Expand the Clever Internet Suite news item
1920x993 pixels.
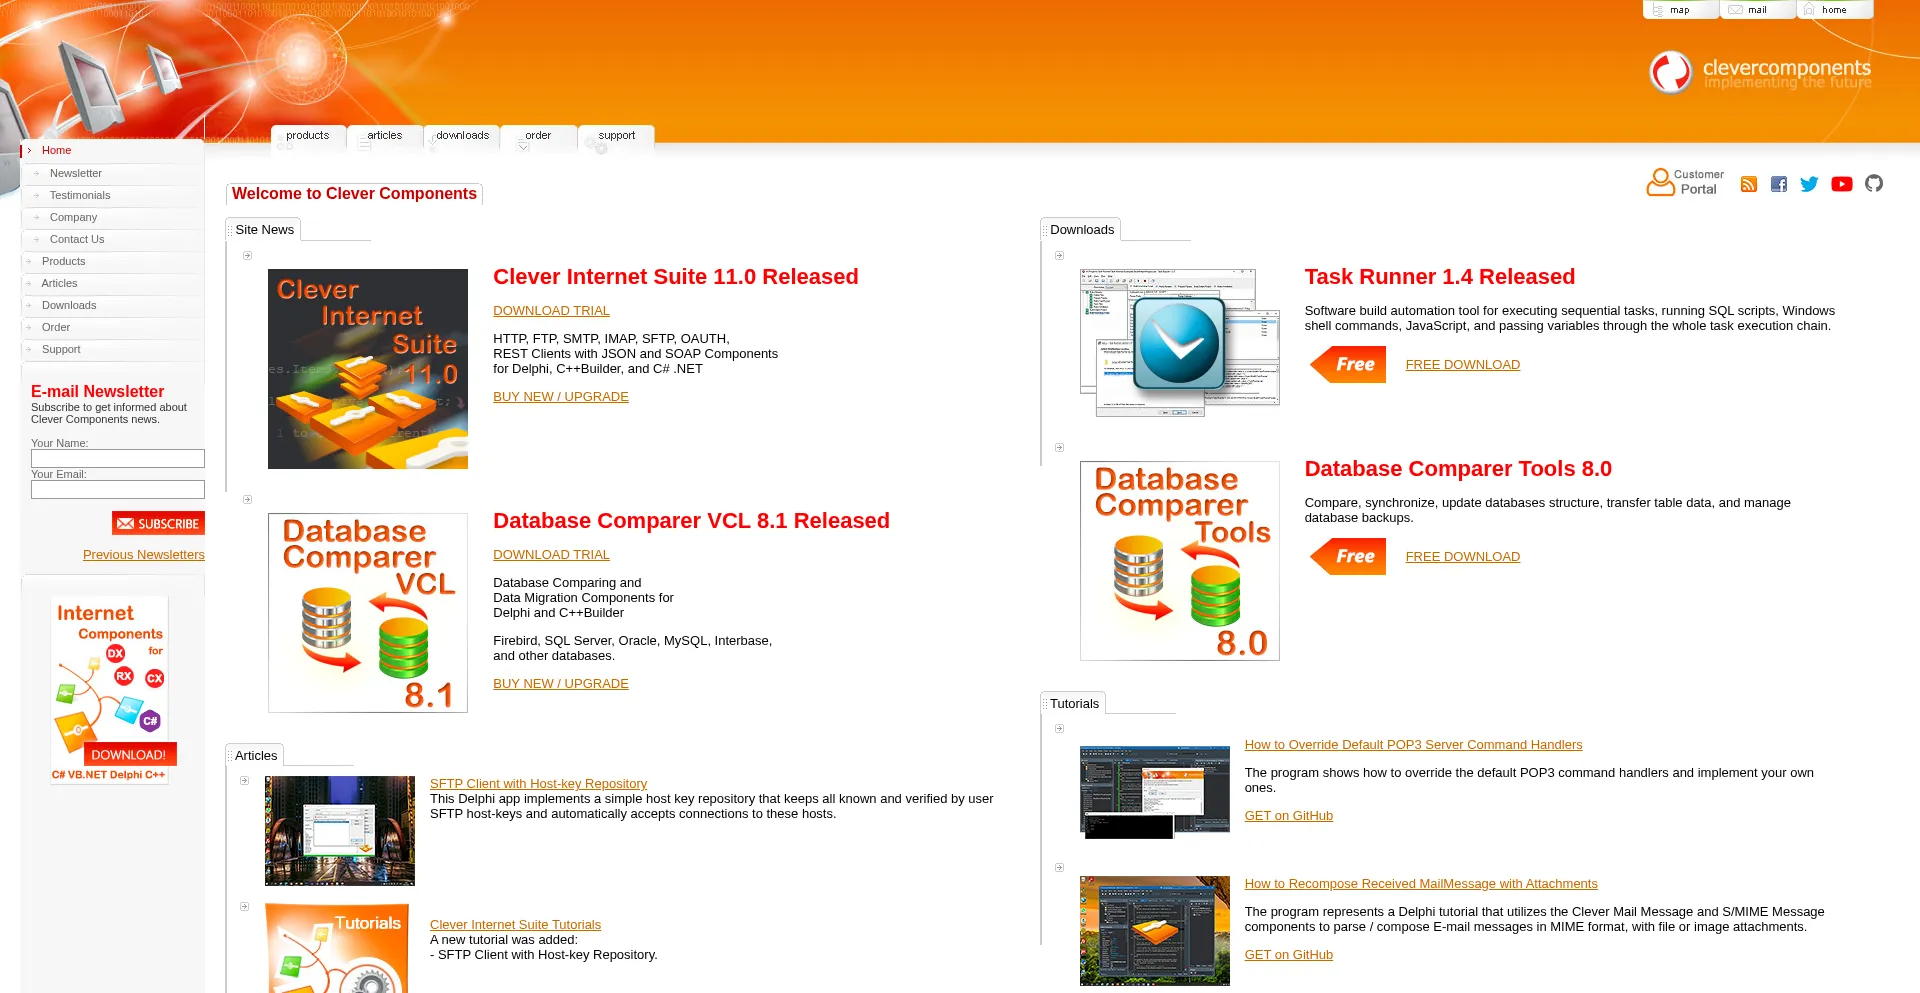(247, 256)
